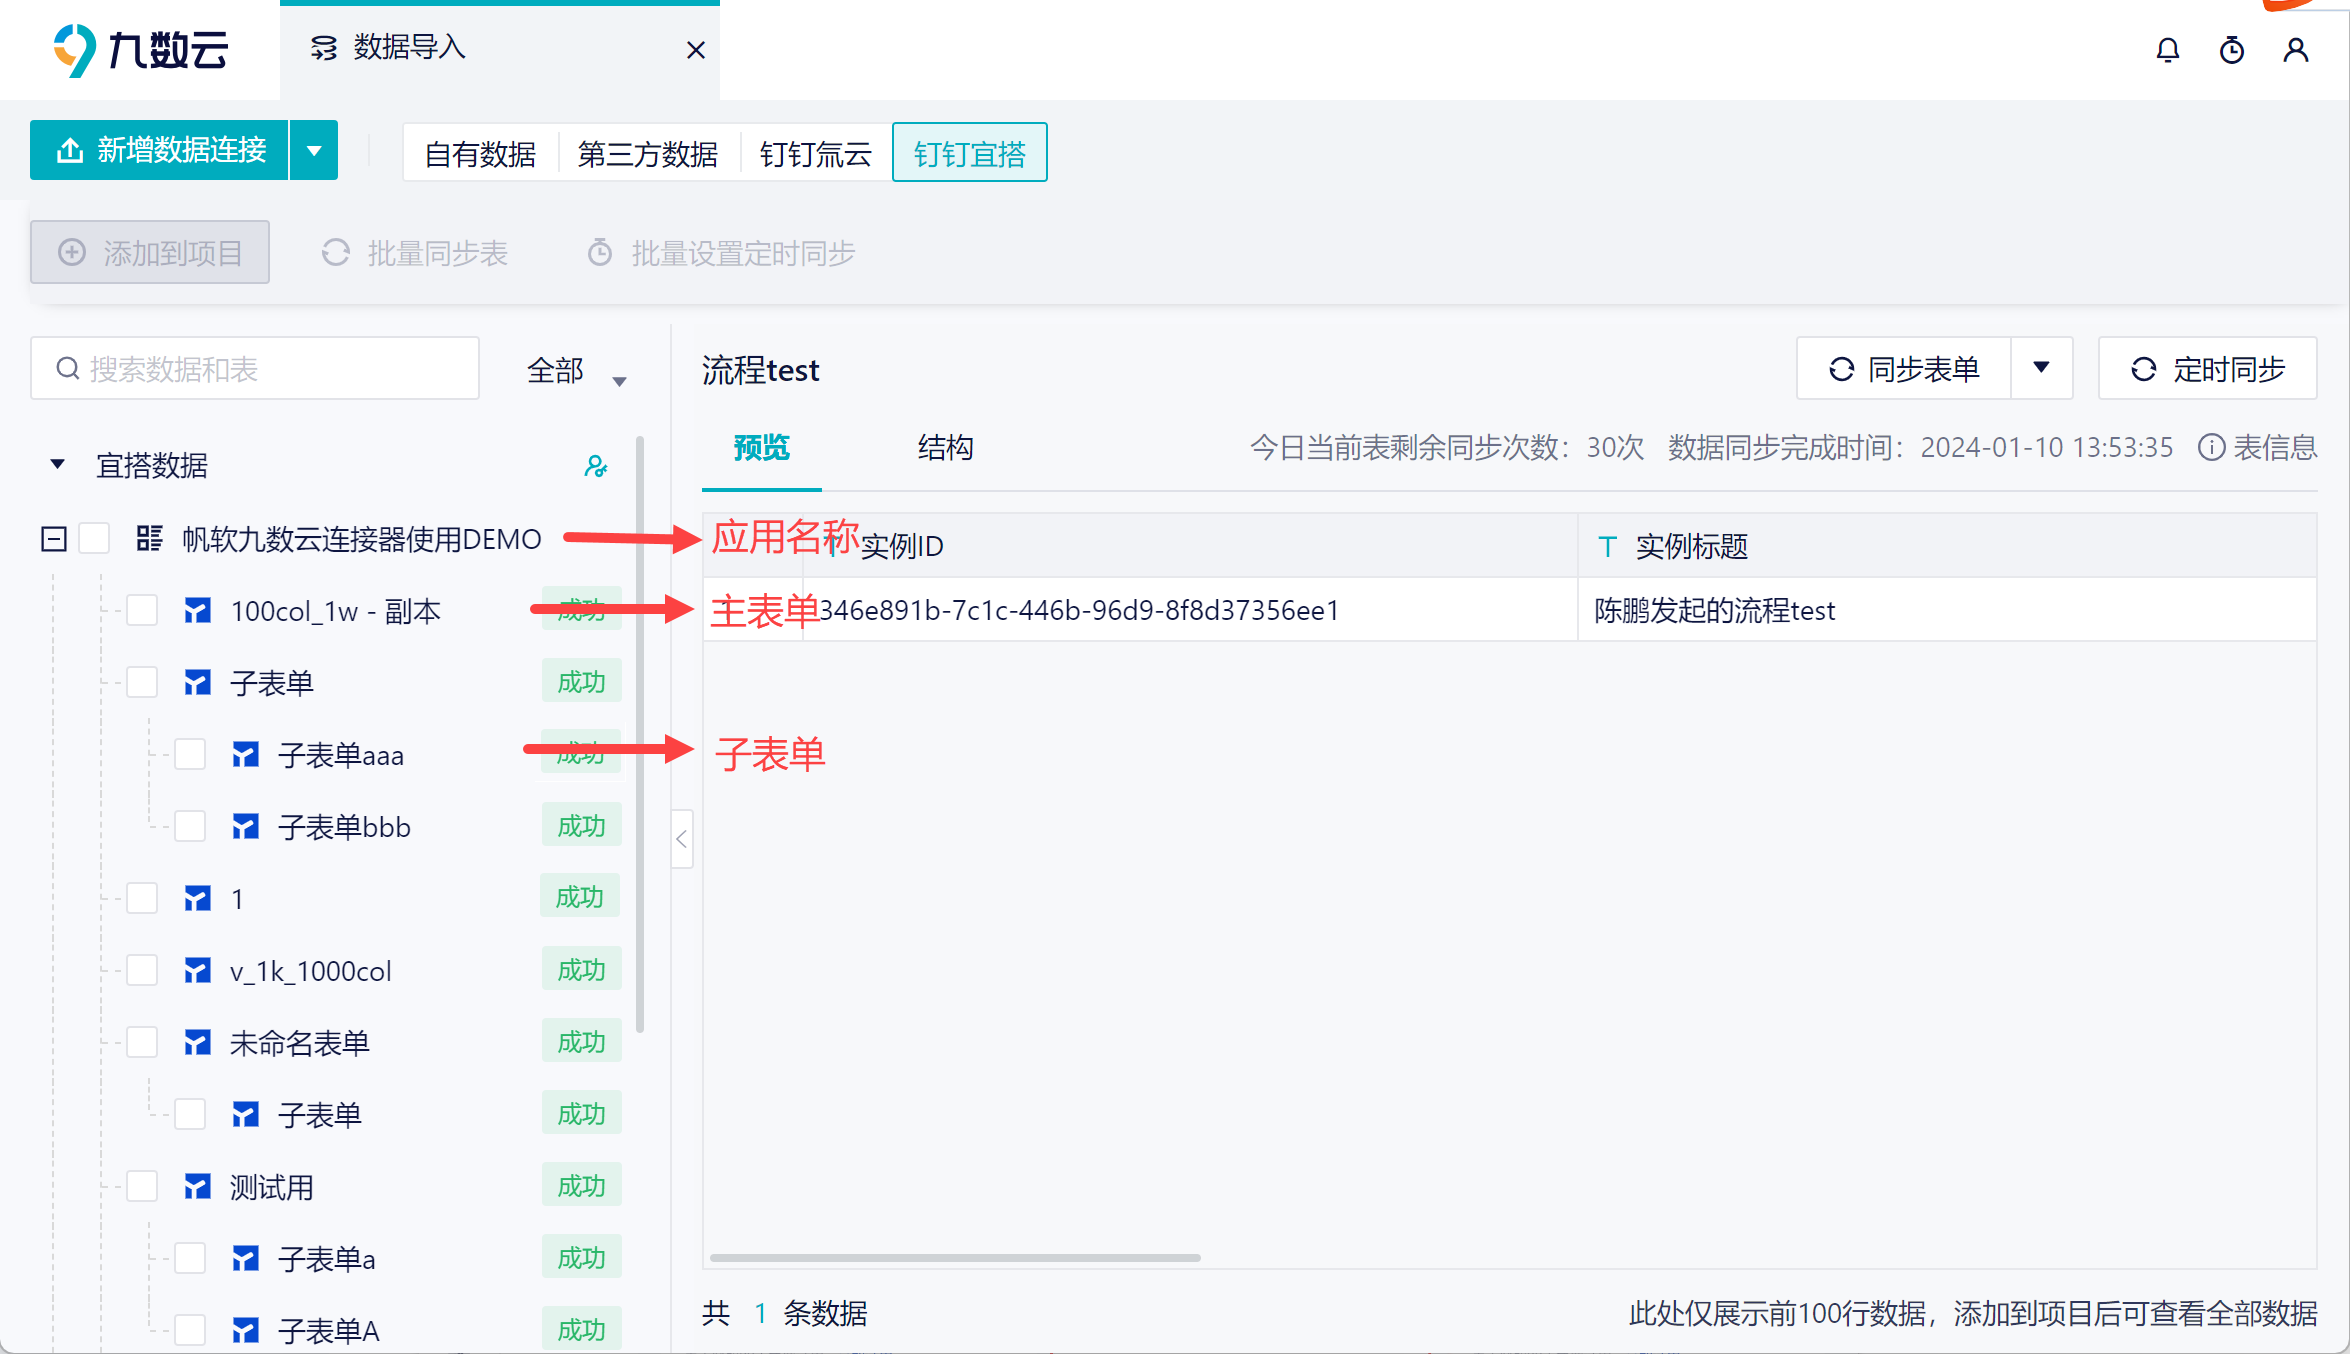The image size is (2350, 1354).
Task: Collapse the 帆软九数云连接器使用DEMO tree node
Action: click(54, 539)
